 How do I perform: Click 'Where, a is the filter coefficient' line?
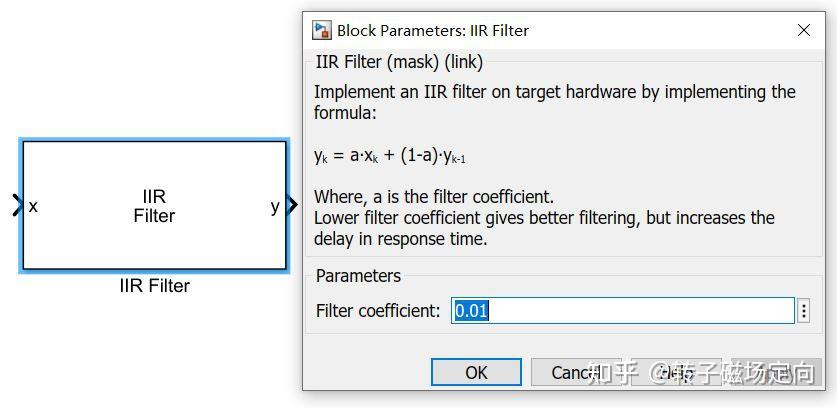tap(433, 196)
